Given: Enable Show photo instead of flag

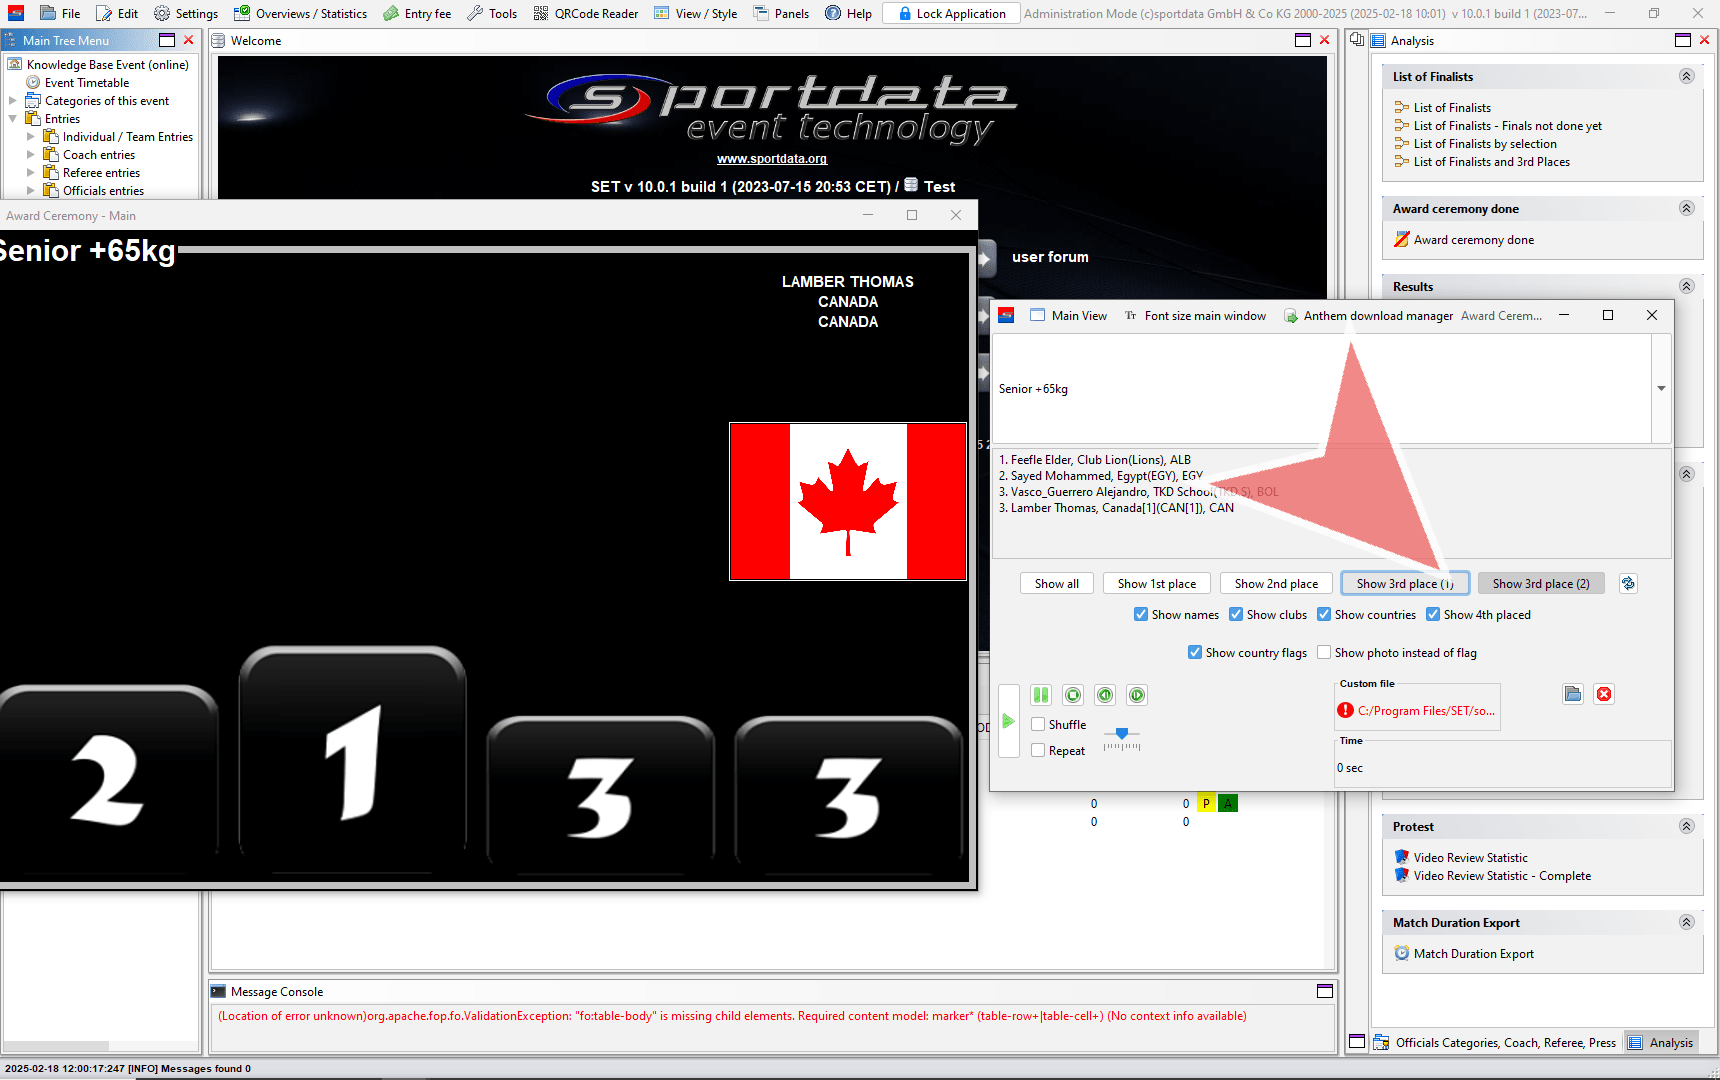Looking at the screenshot, I should [1324, 653].
